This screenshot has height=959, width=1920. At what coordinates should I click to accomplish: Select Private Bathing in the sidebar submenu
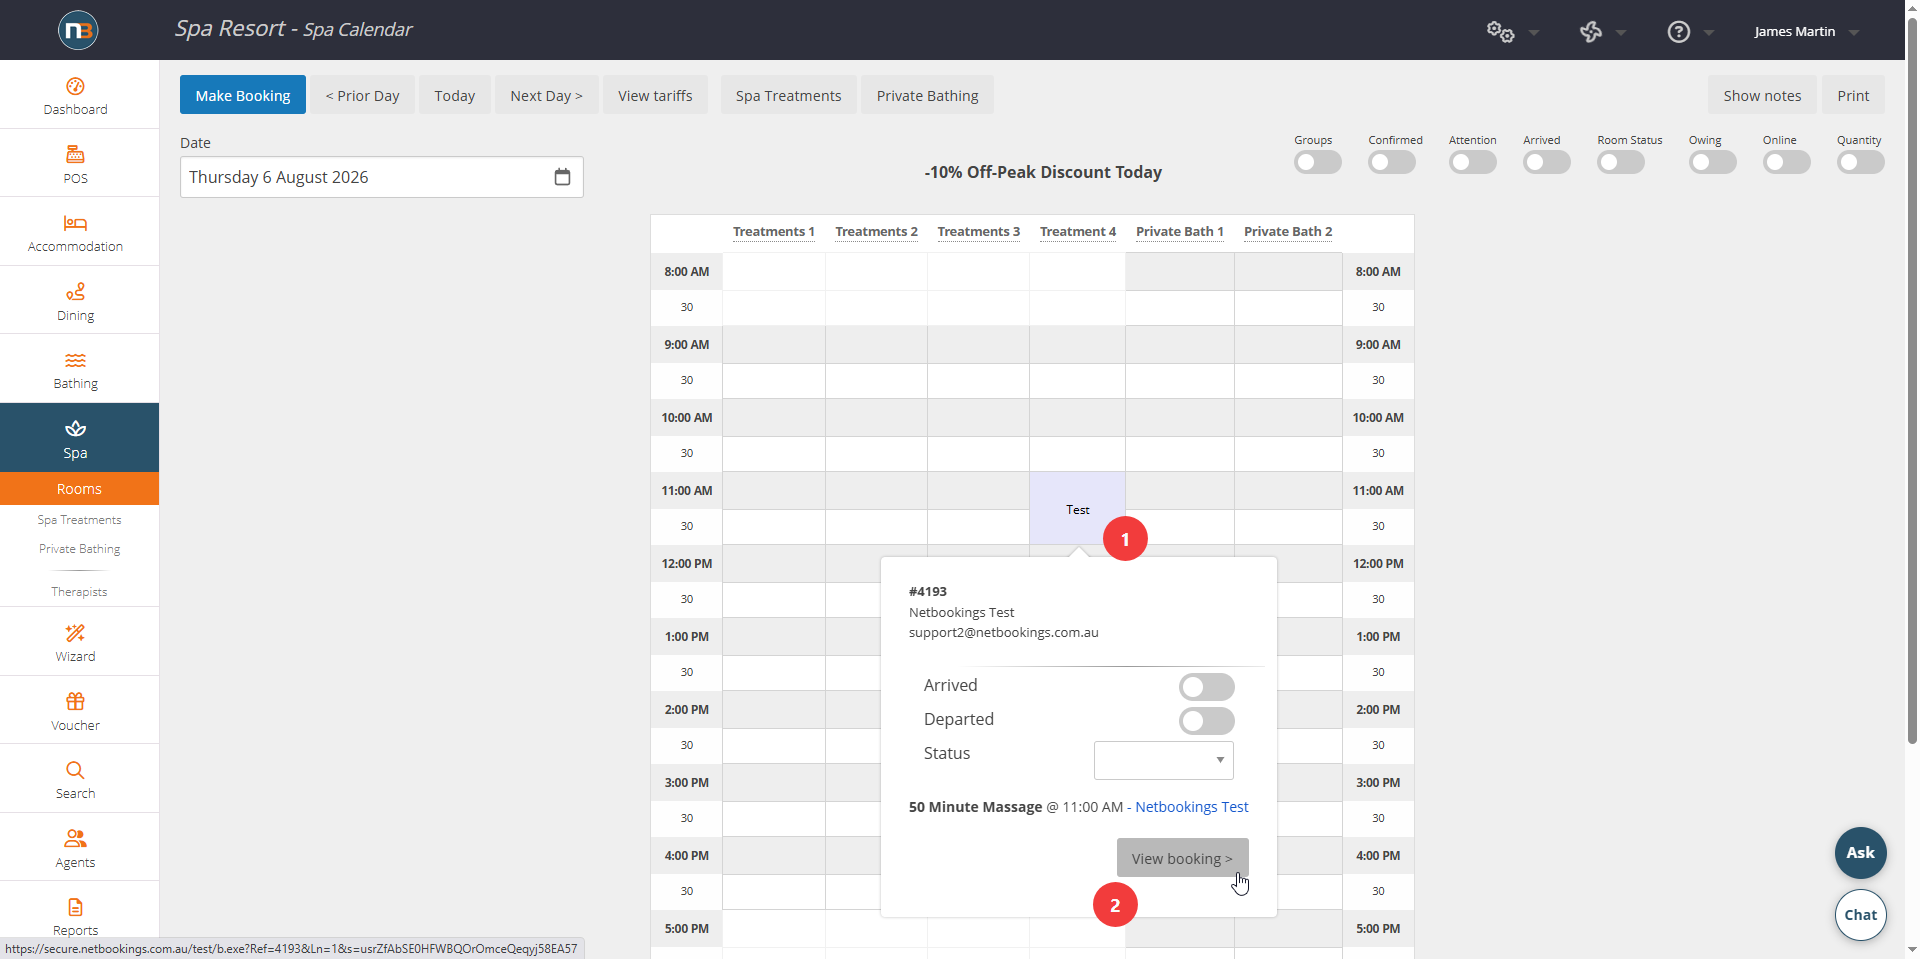79,549
